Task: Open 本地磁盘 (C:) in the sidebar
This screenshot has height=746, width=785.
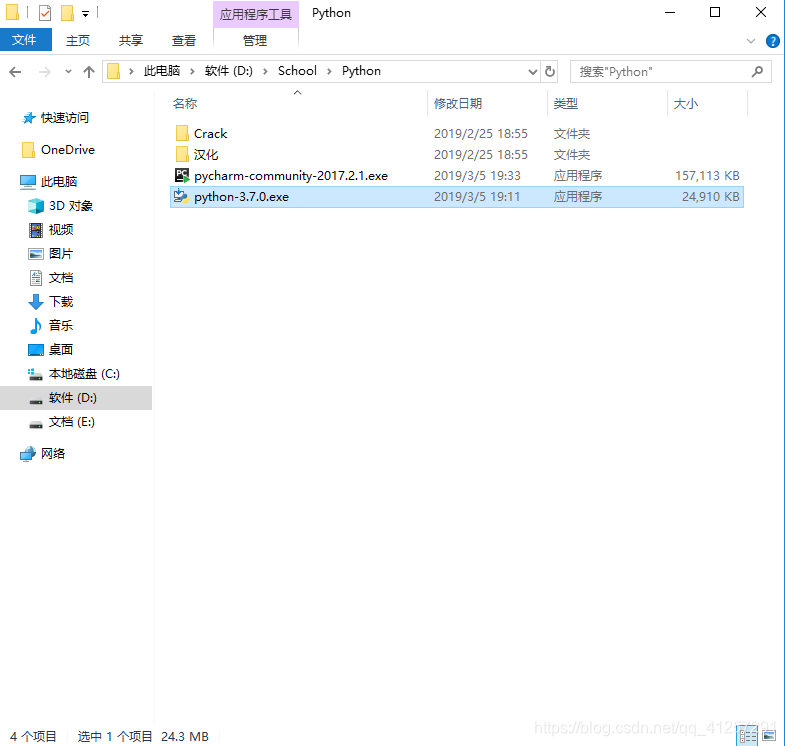Action: click(84, 374)
